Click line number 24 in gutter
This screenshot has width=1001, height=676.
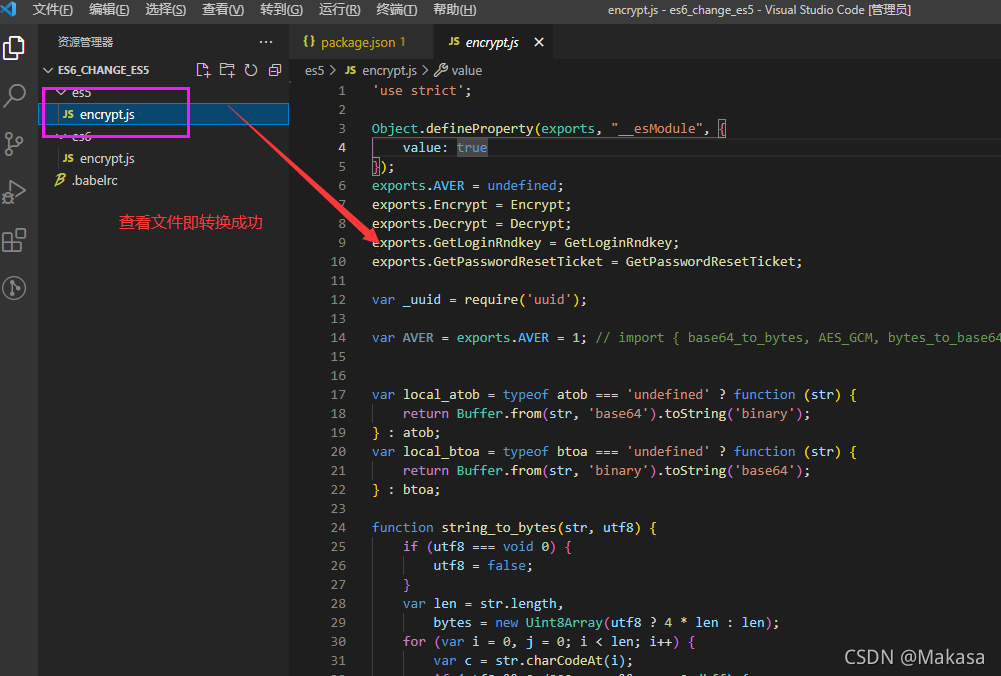pyautogui.click(x=338, y=527)
